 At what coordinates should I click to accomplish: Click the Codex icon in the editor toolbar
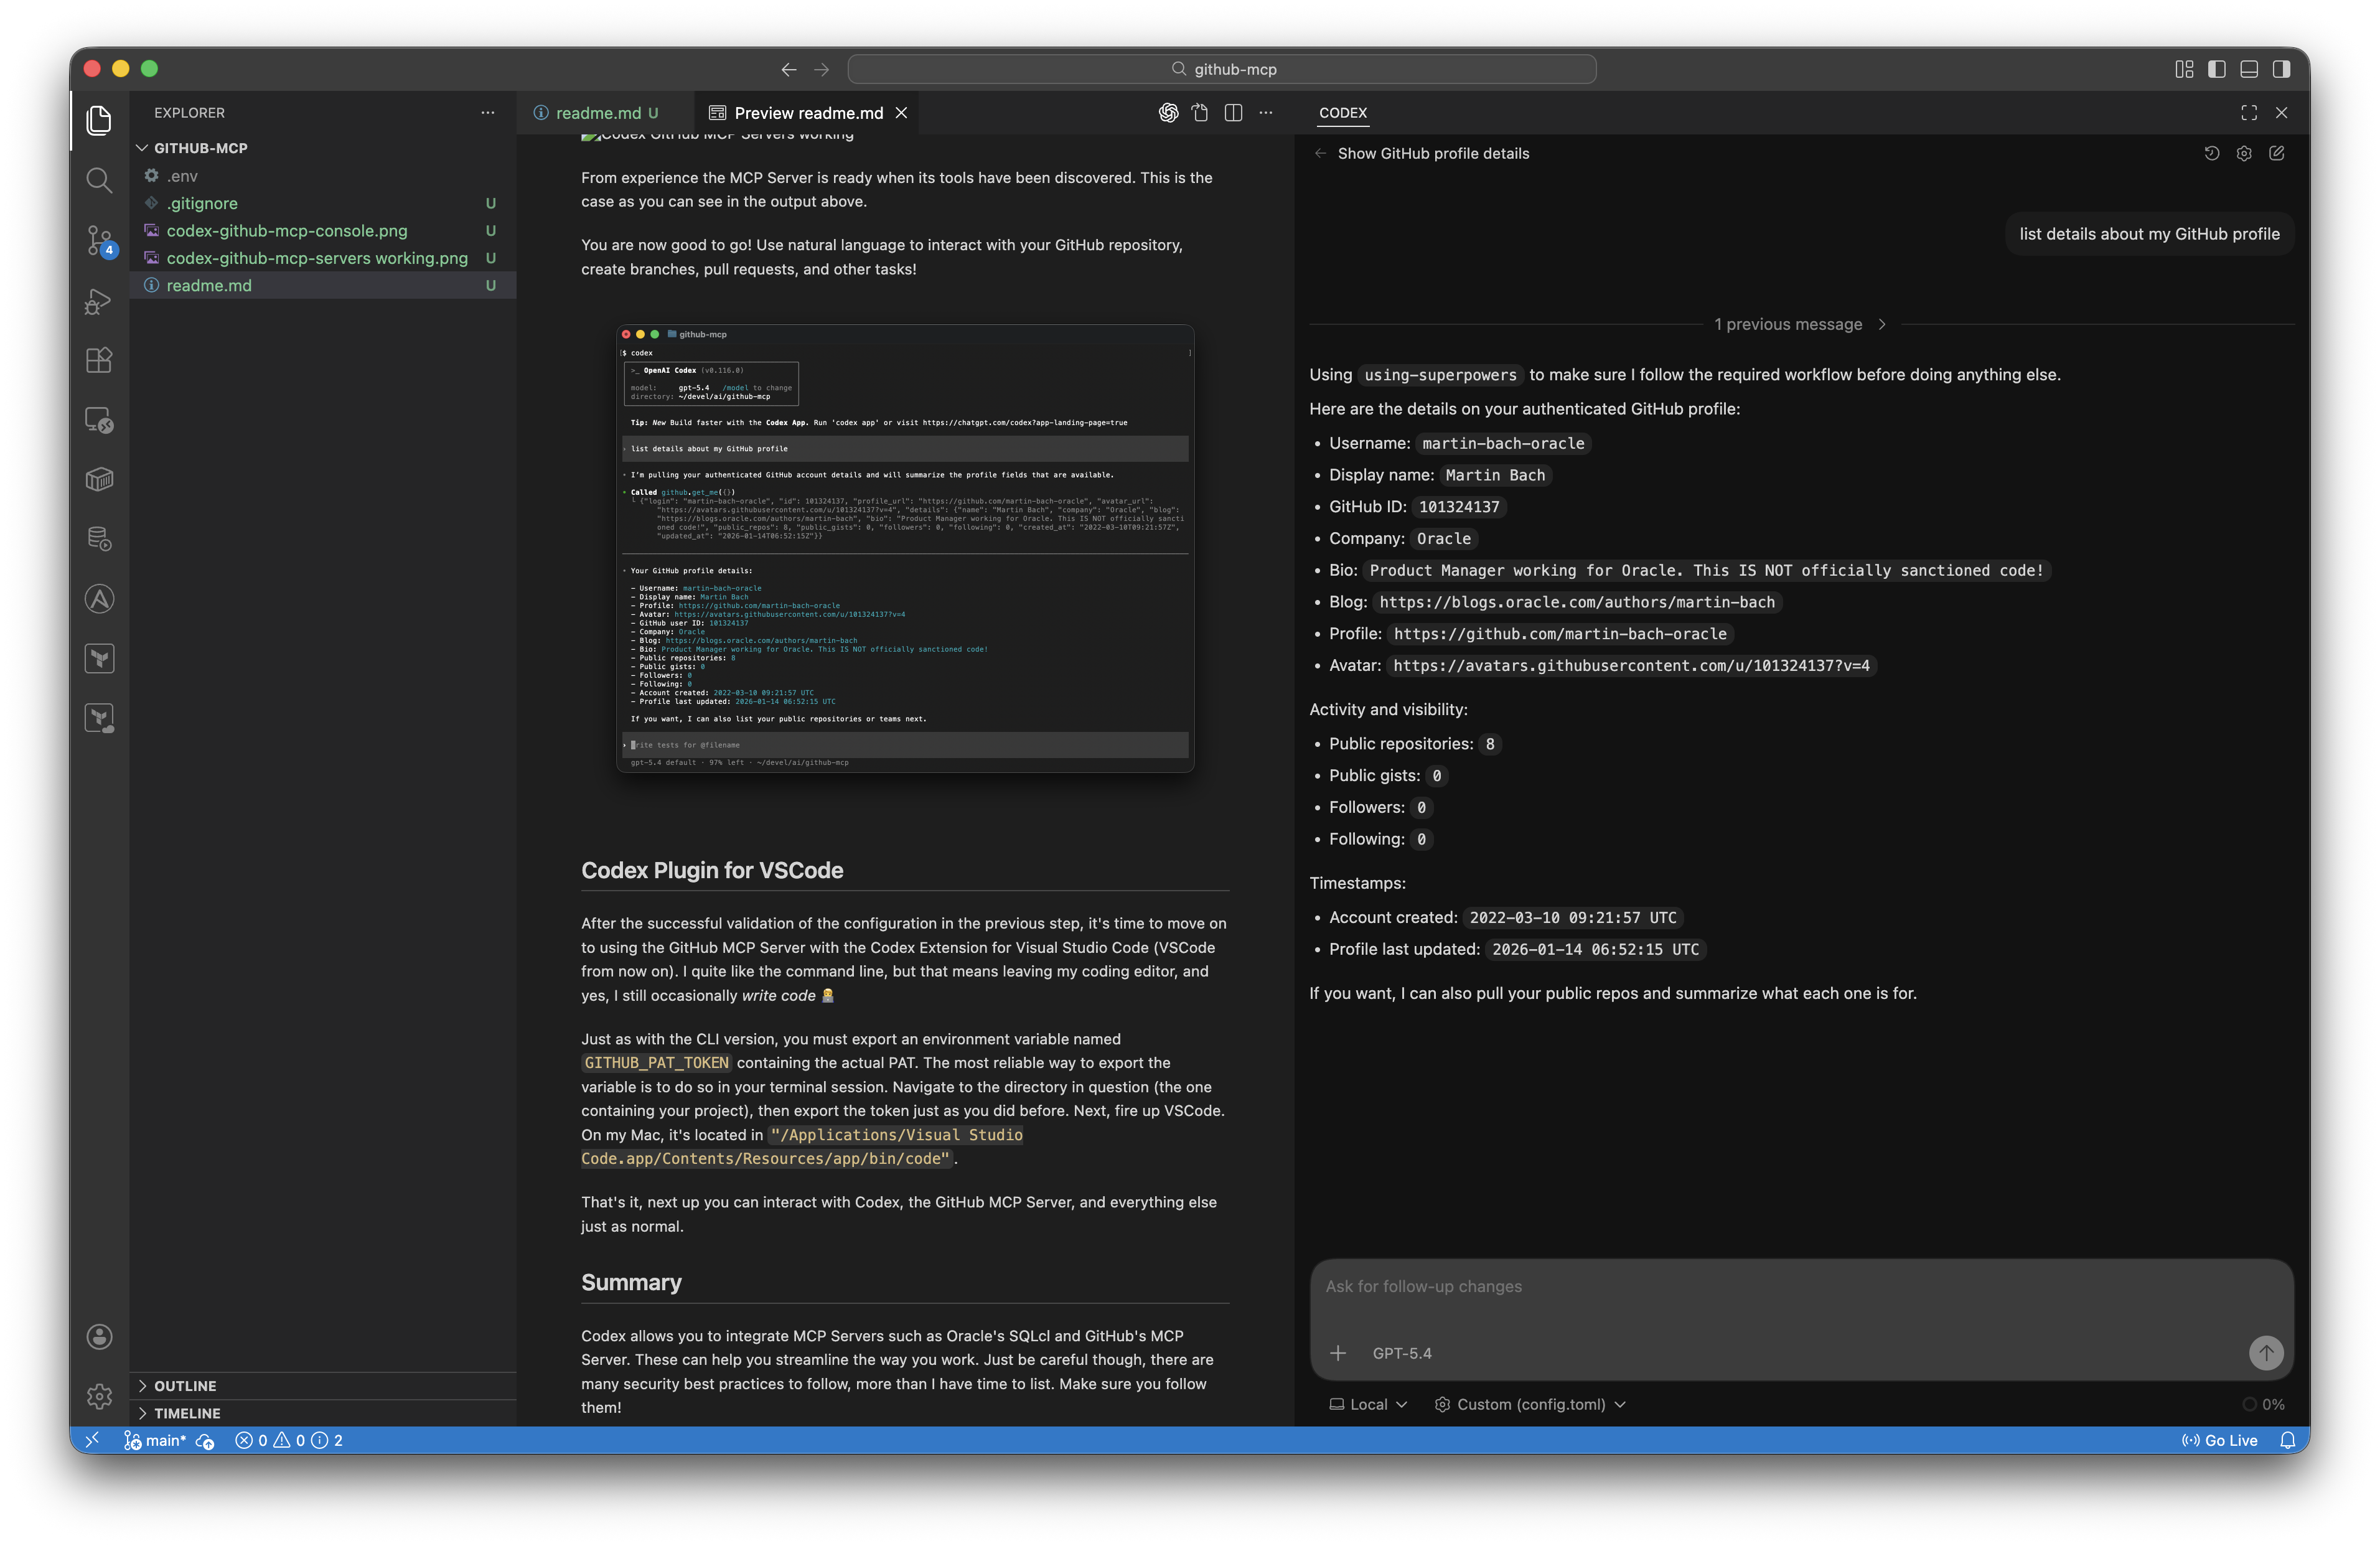point(1168,113)
